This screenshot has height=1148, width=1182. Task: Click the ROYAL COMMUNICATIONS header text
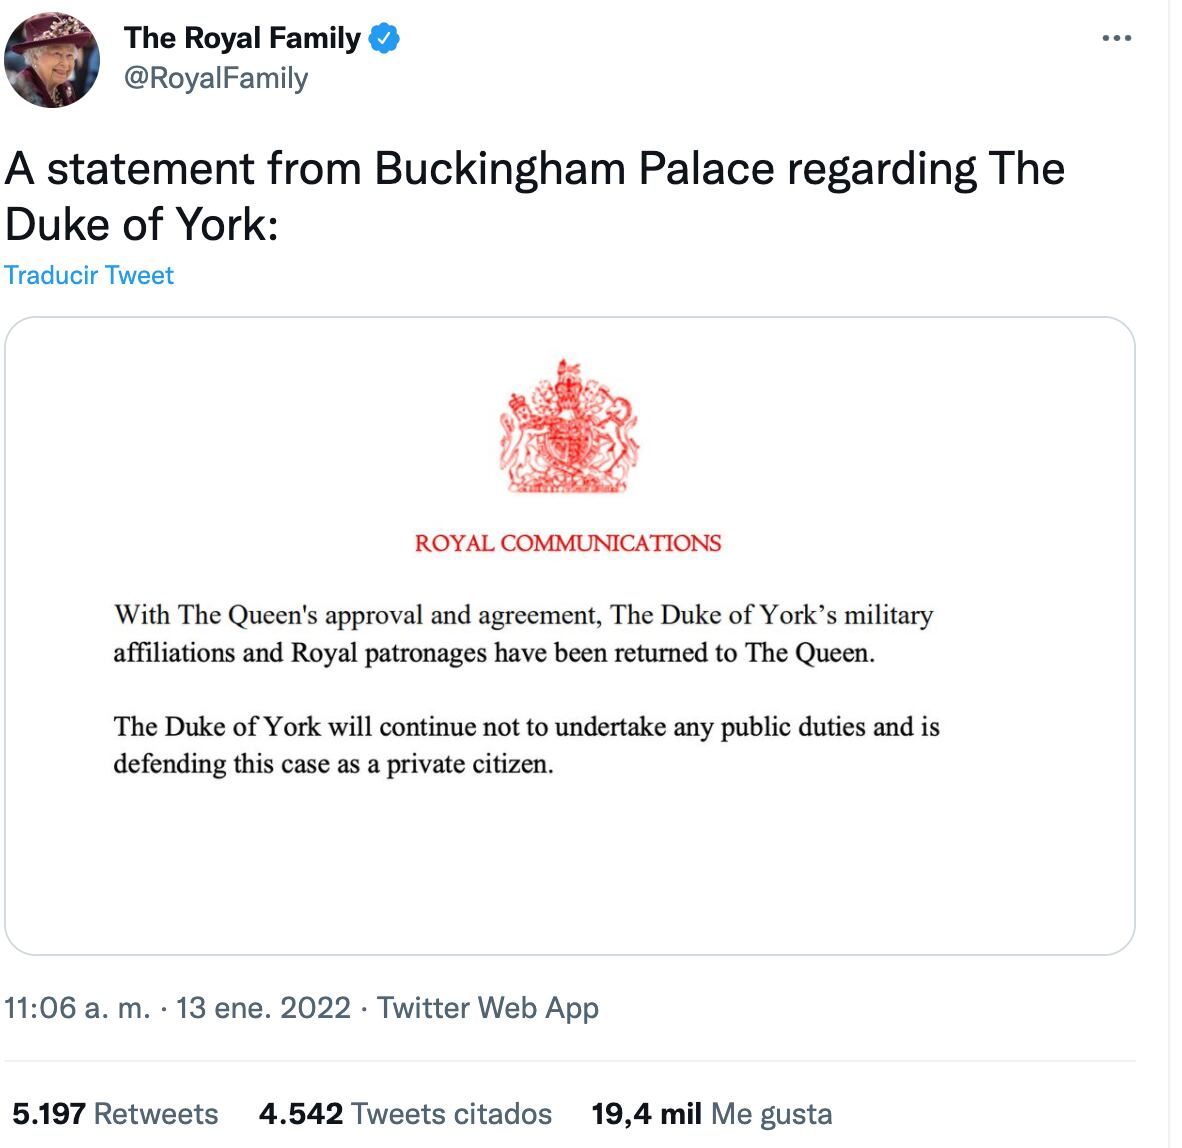pos(568,544)
